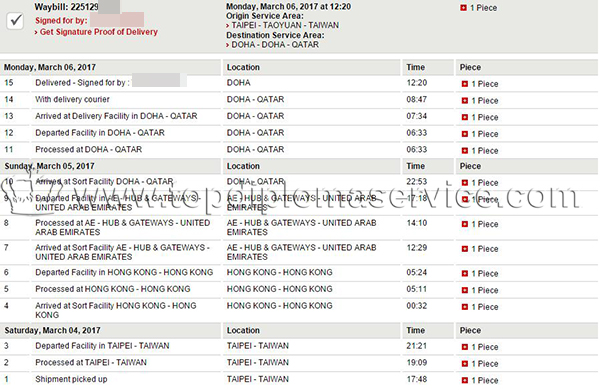Image resolution: width=600 pixels, height=390 pixels.
Task: Toggle the waybill checkbox
Action: click(x=15, y=21)
